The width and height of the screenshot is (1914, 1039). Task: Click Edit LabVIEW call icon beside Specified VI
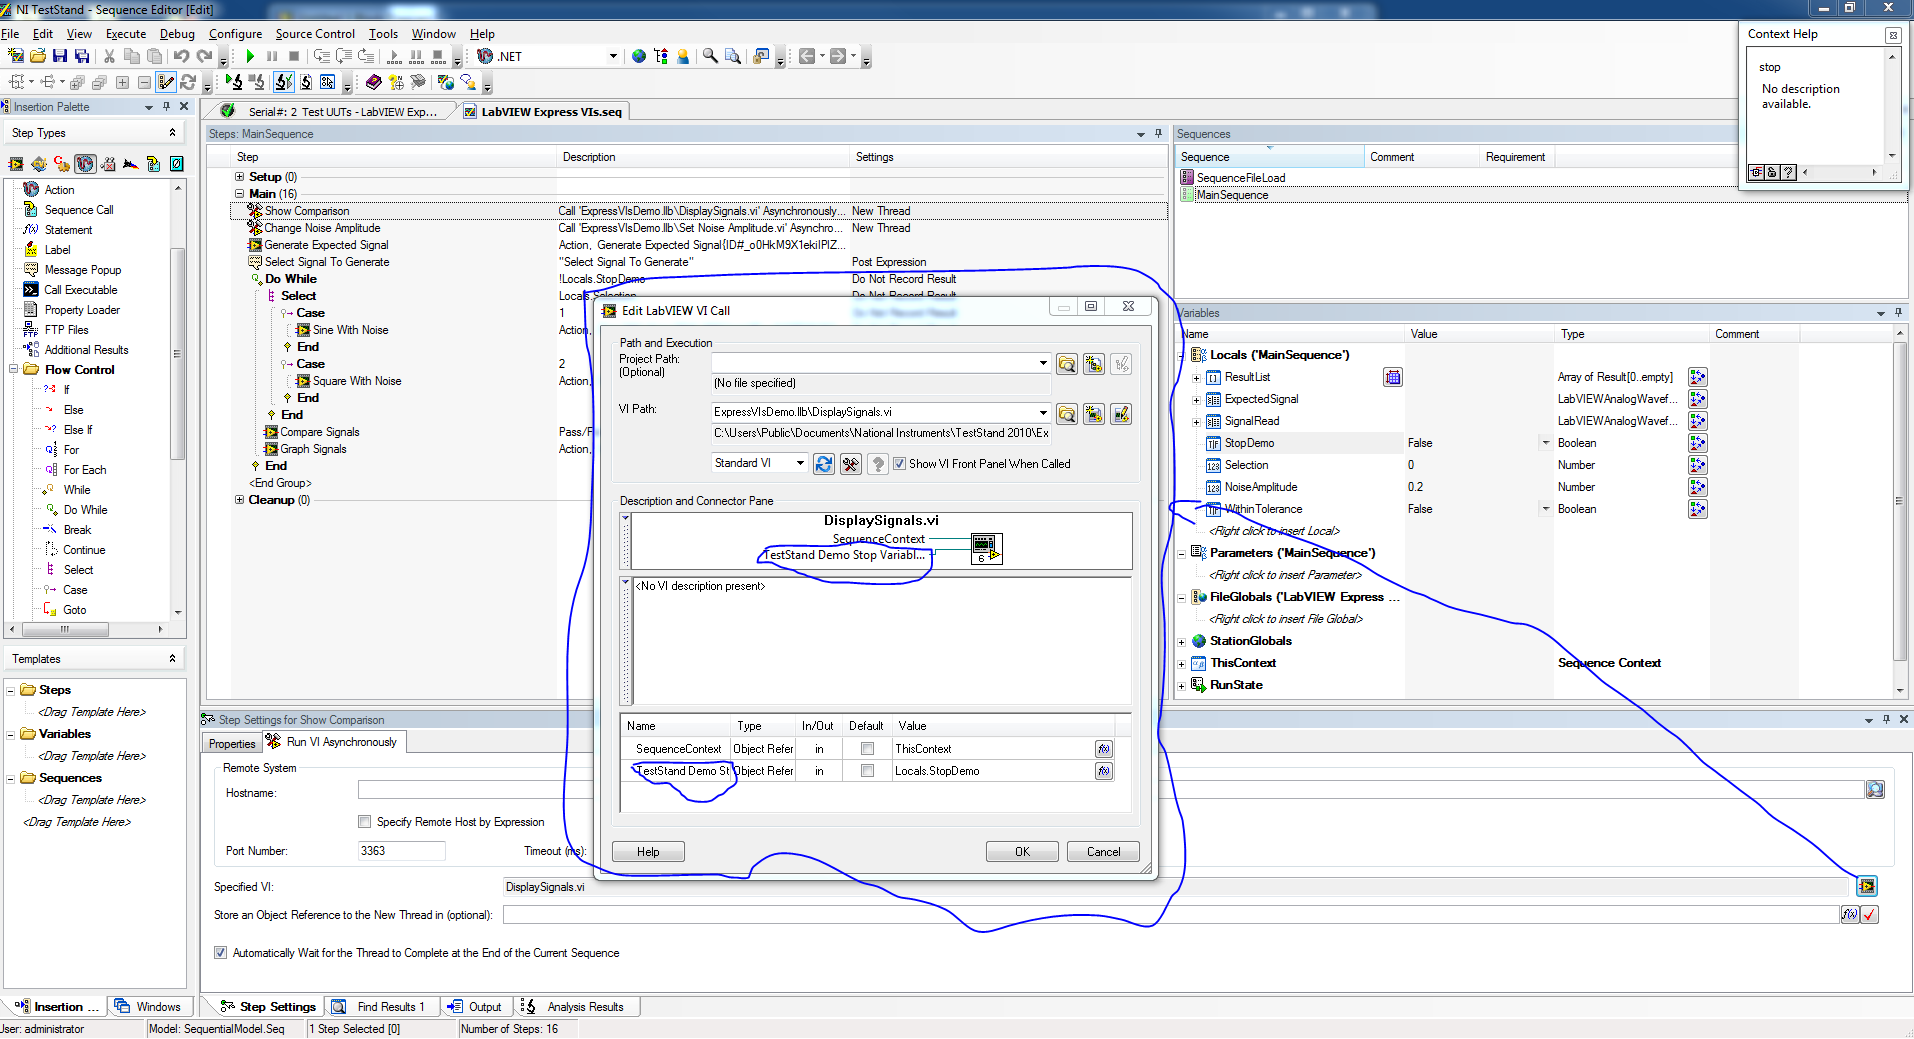tap(1866, 886)
